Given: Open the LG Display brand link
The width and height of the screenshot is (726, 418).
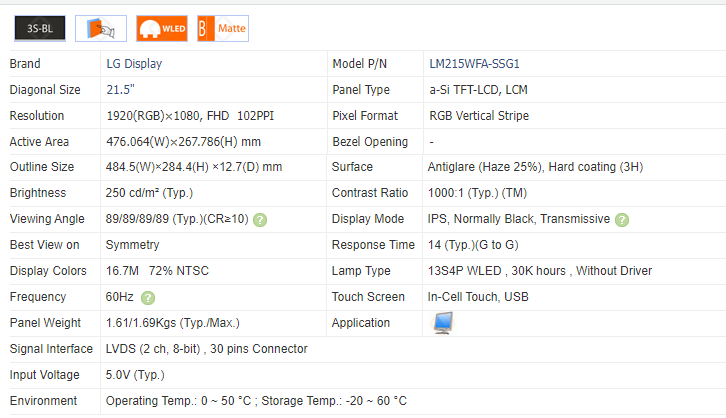Looking at the screenshot, I should (x=134, y=64).
